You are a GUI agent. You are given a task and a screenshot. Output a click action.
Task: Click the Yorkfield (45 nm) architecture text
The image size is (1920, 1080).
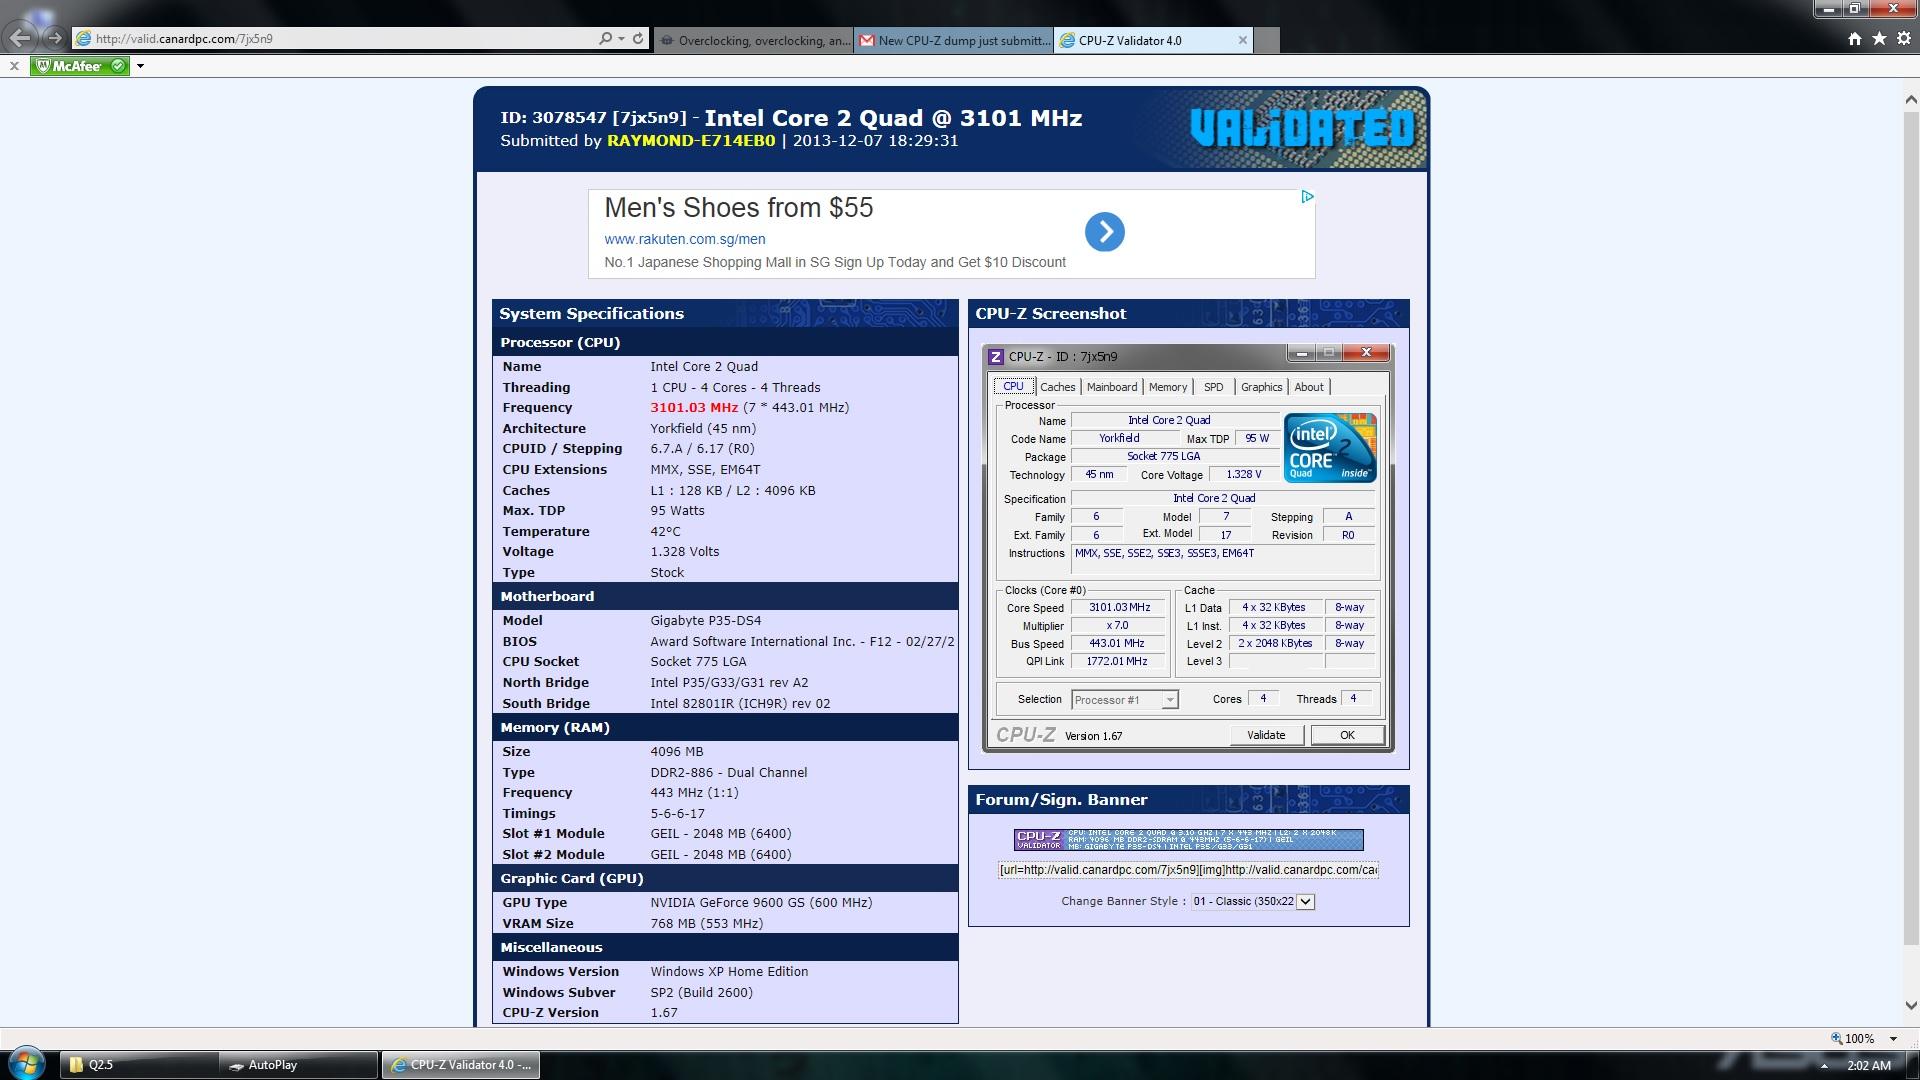click(703, 429)
